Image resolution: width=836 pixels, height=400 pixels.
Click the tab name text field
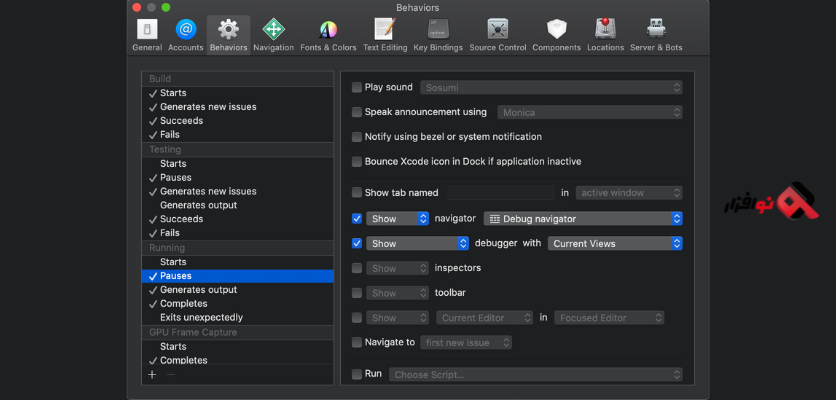click(x=501, y=193)
